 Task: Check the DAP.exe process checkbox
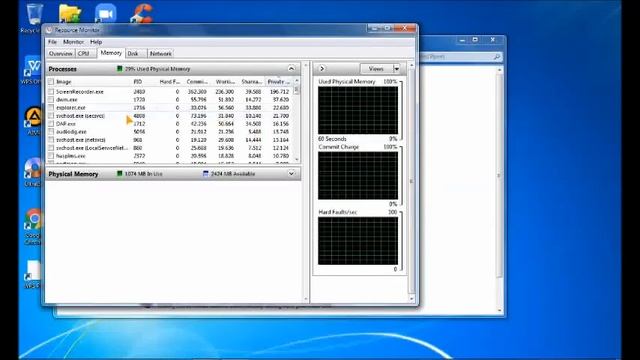[x=51, y=124]
